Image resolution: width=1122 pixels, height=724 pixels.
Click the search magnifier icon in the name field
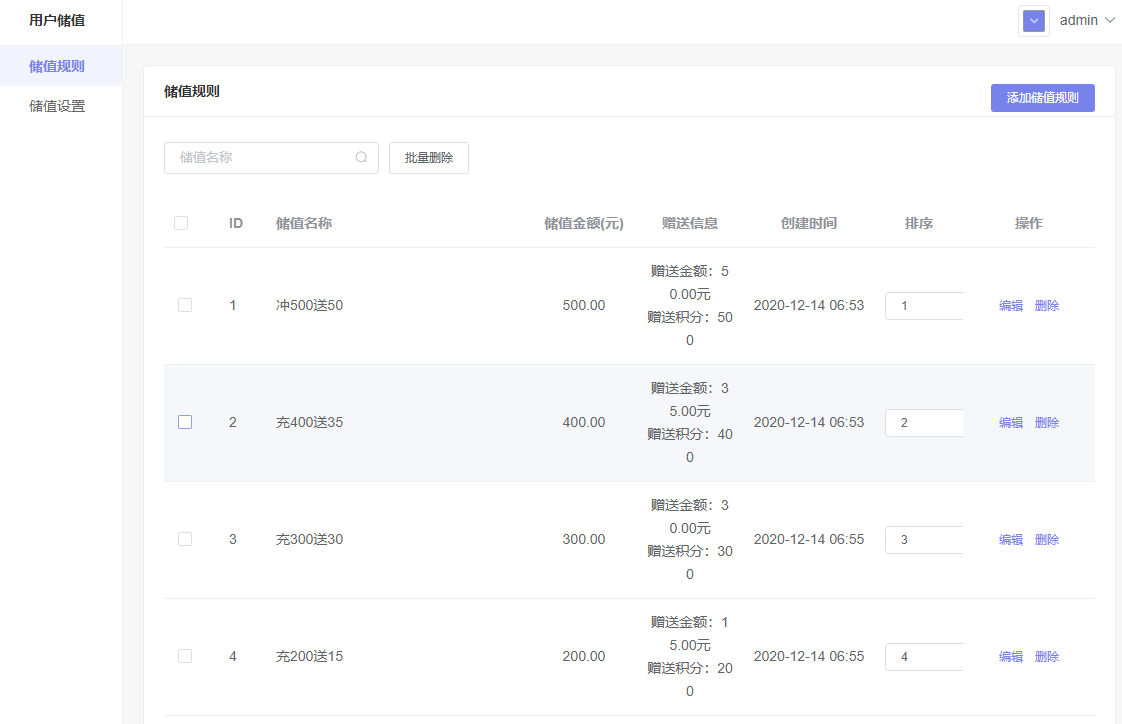pyautogui.click(x=361, y=157)
